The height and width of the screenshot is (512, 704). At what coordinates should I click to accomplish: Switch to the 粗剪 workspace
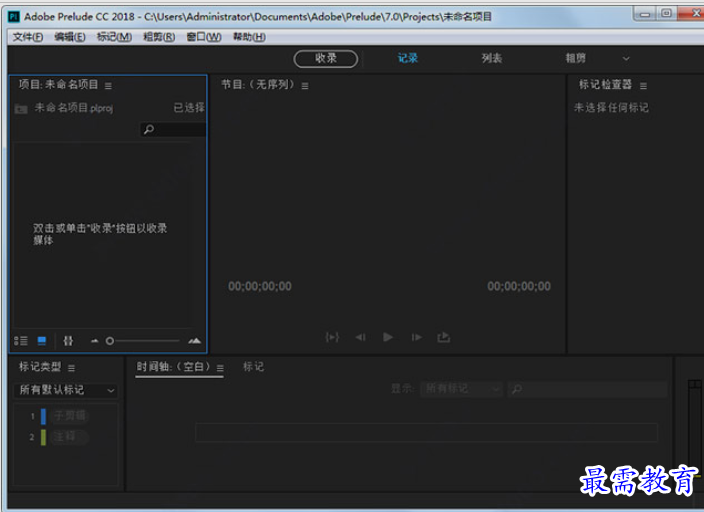pos(575,58)
